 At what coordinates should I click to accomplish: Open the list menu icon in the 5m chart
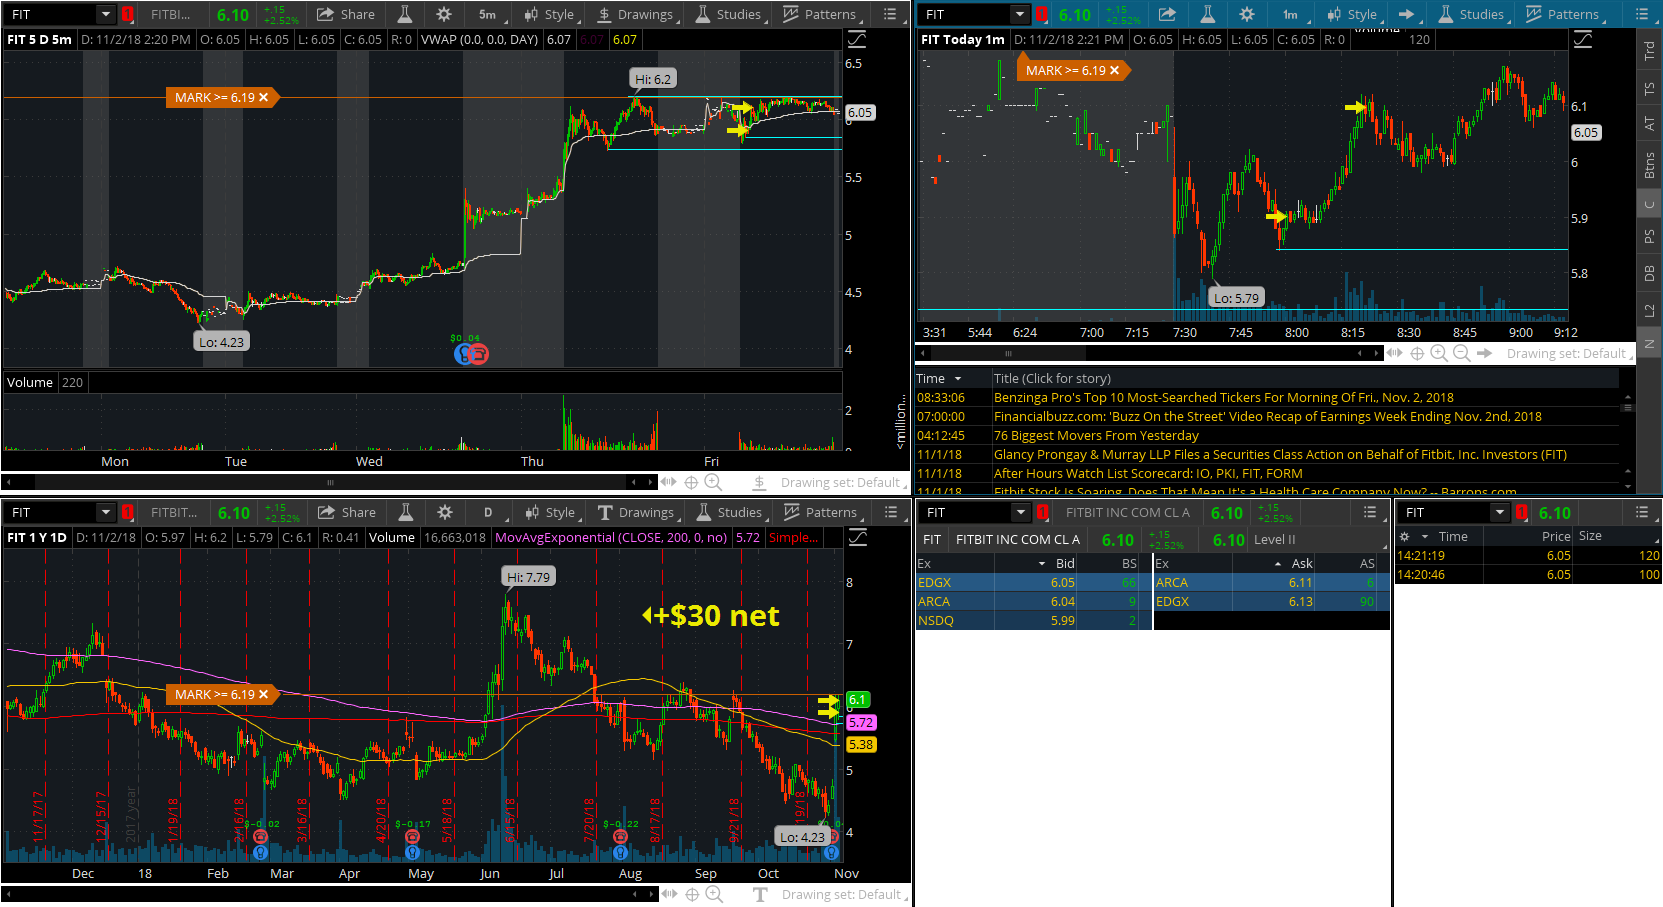click(x=890, y=14)
